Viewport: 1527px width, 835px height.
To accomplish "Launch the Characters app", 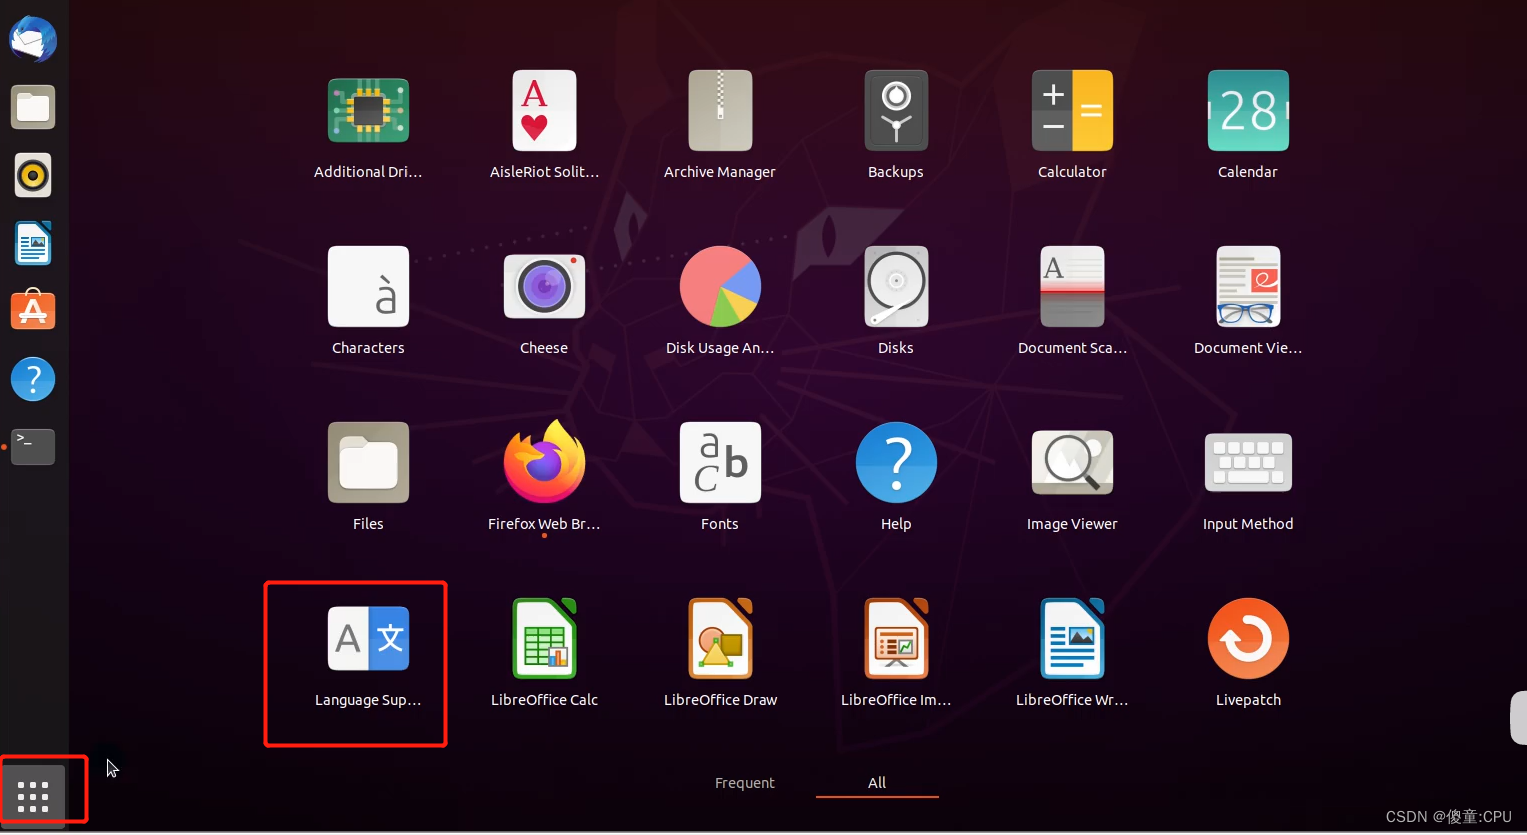I will [x=368, y=286].
